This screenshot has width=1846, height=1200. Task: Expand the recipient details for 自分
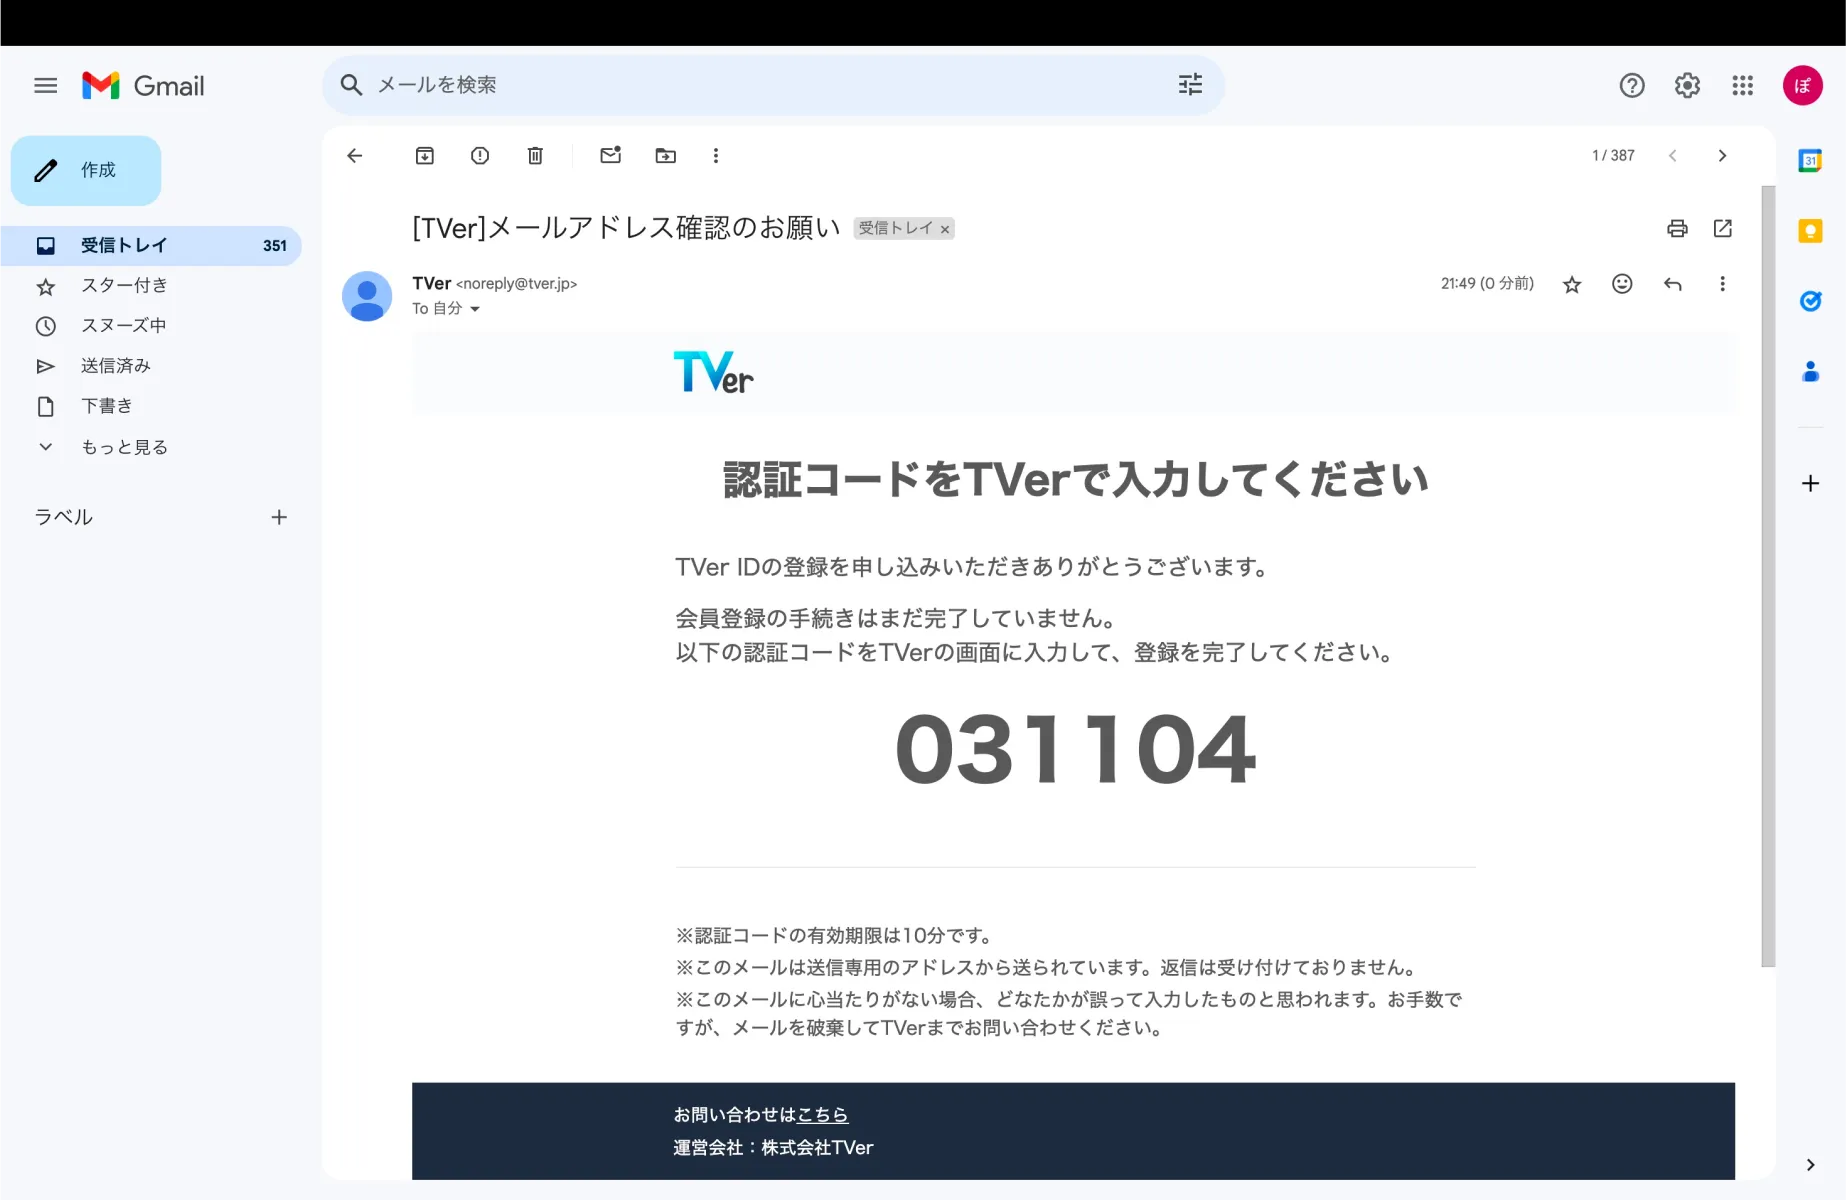[476, 309]
